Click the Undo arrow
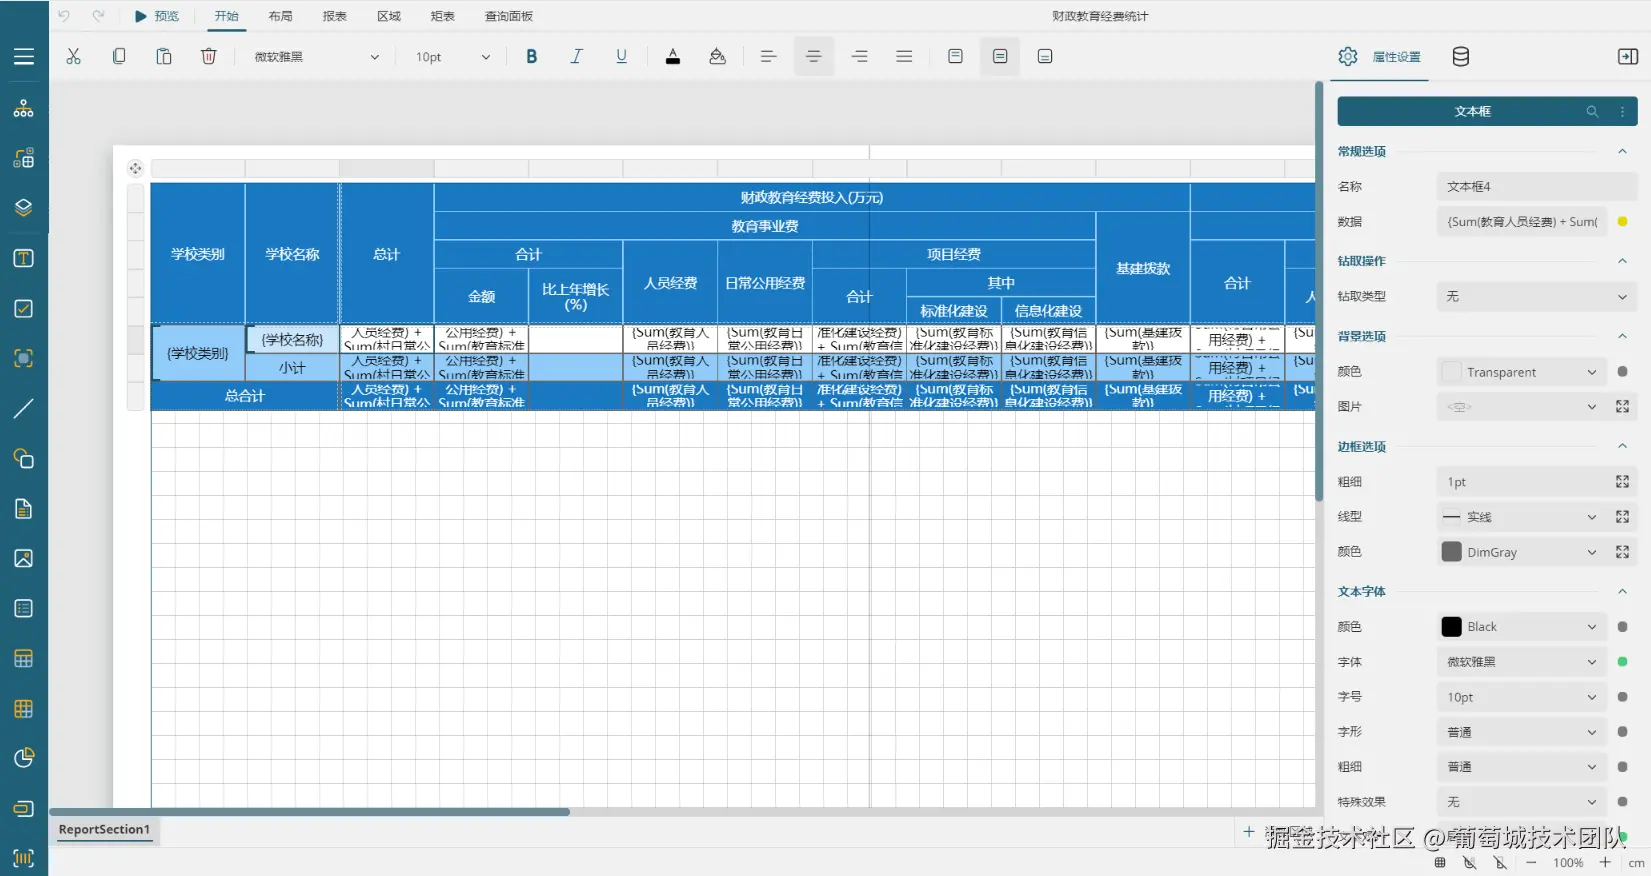 [64, 16]
